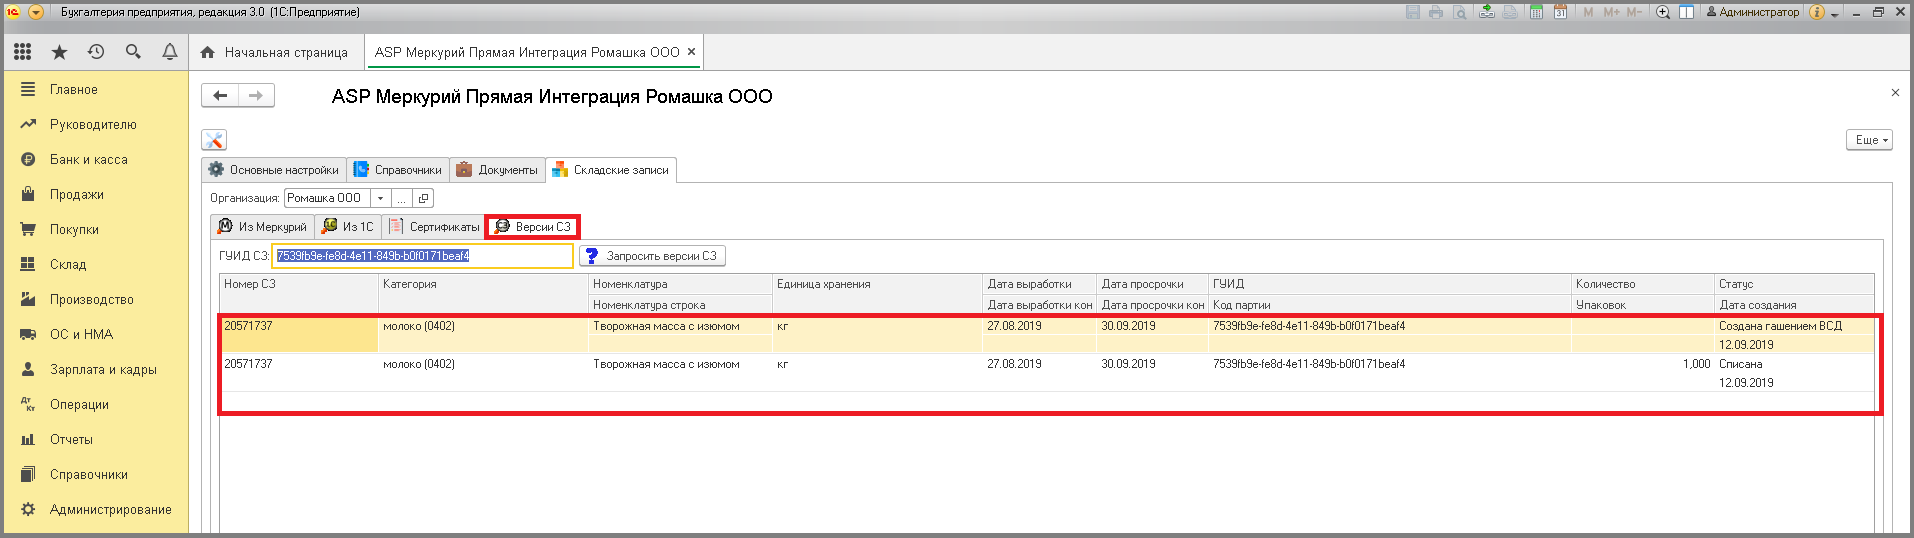This screenshot has width=1914, height=538.
Task: Open Главное section in sidebar
Action: [96, 89]
